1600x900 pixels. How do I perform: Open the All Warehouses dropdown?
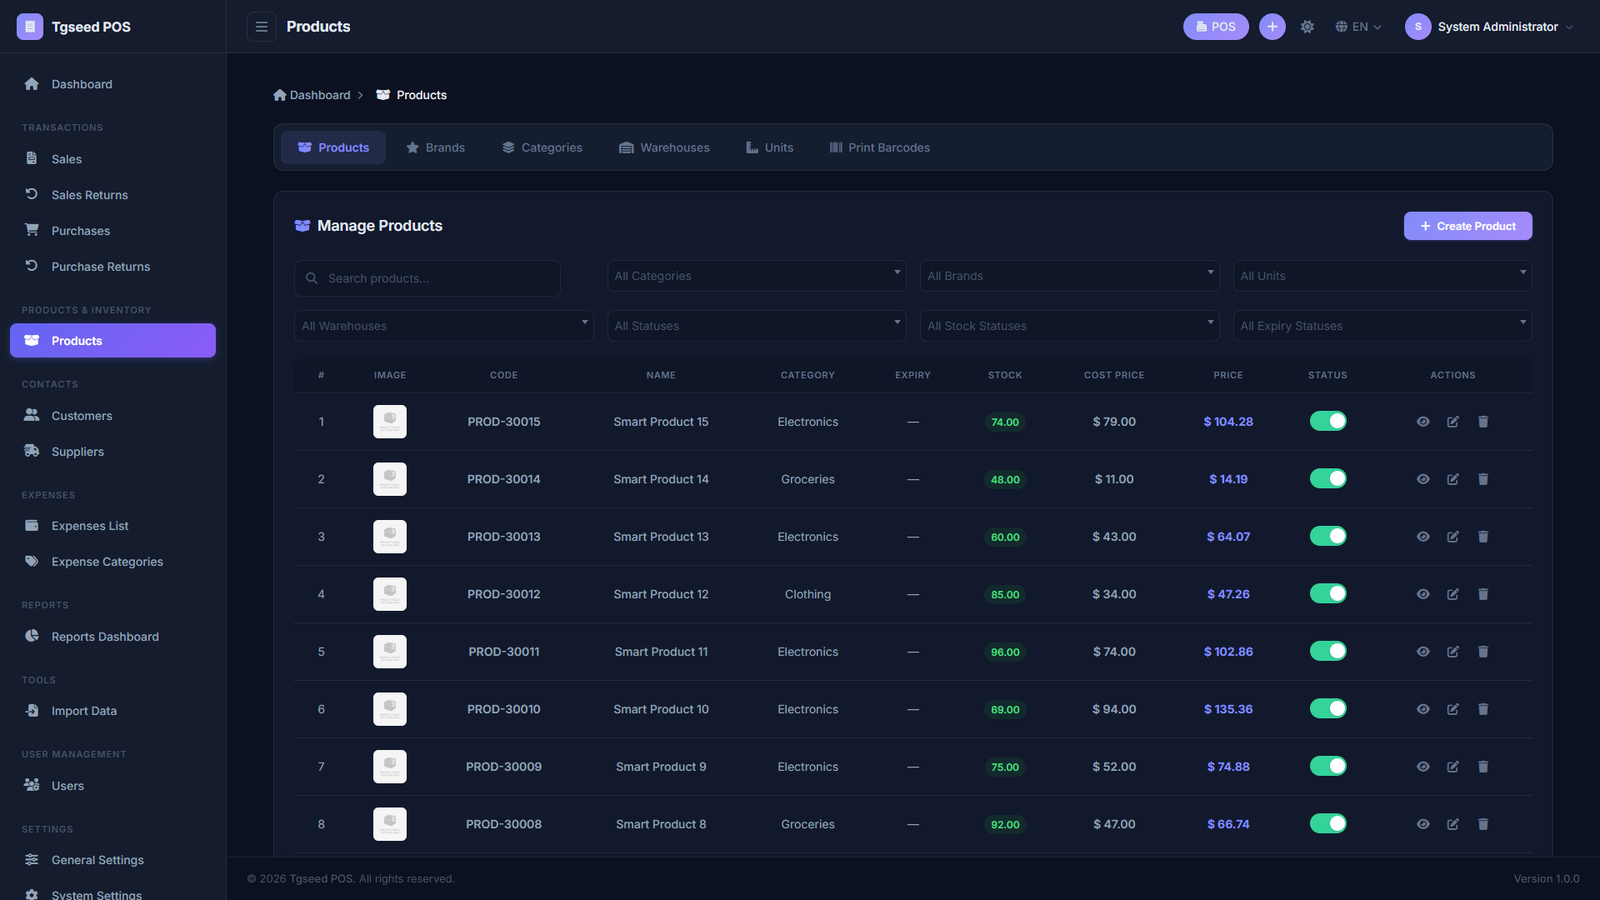pyautogui.click(x=444, y=326)
